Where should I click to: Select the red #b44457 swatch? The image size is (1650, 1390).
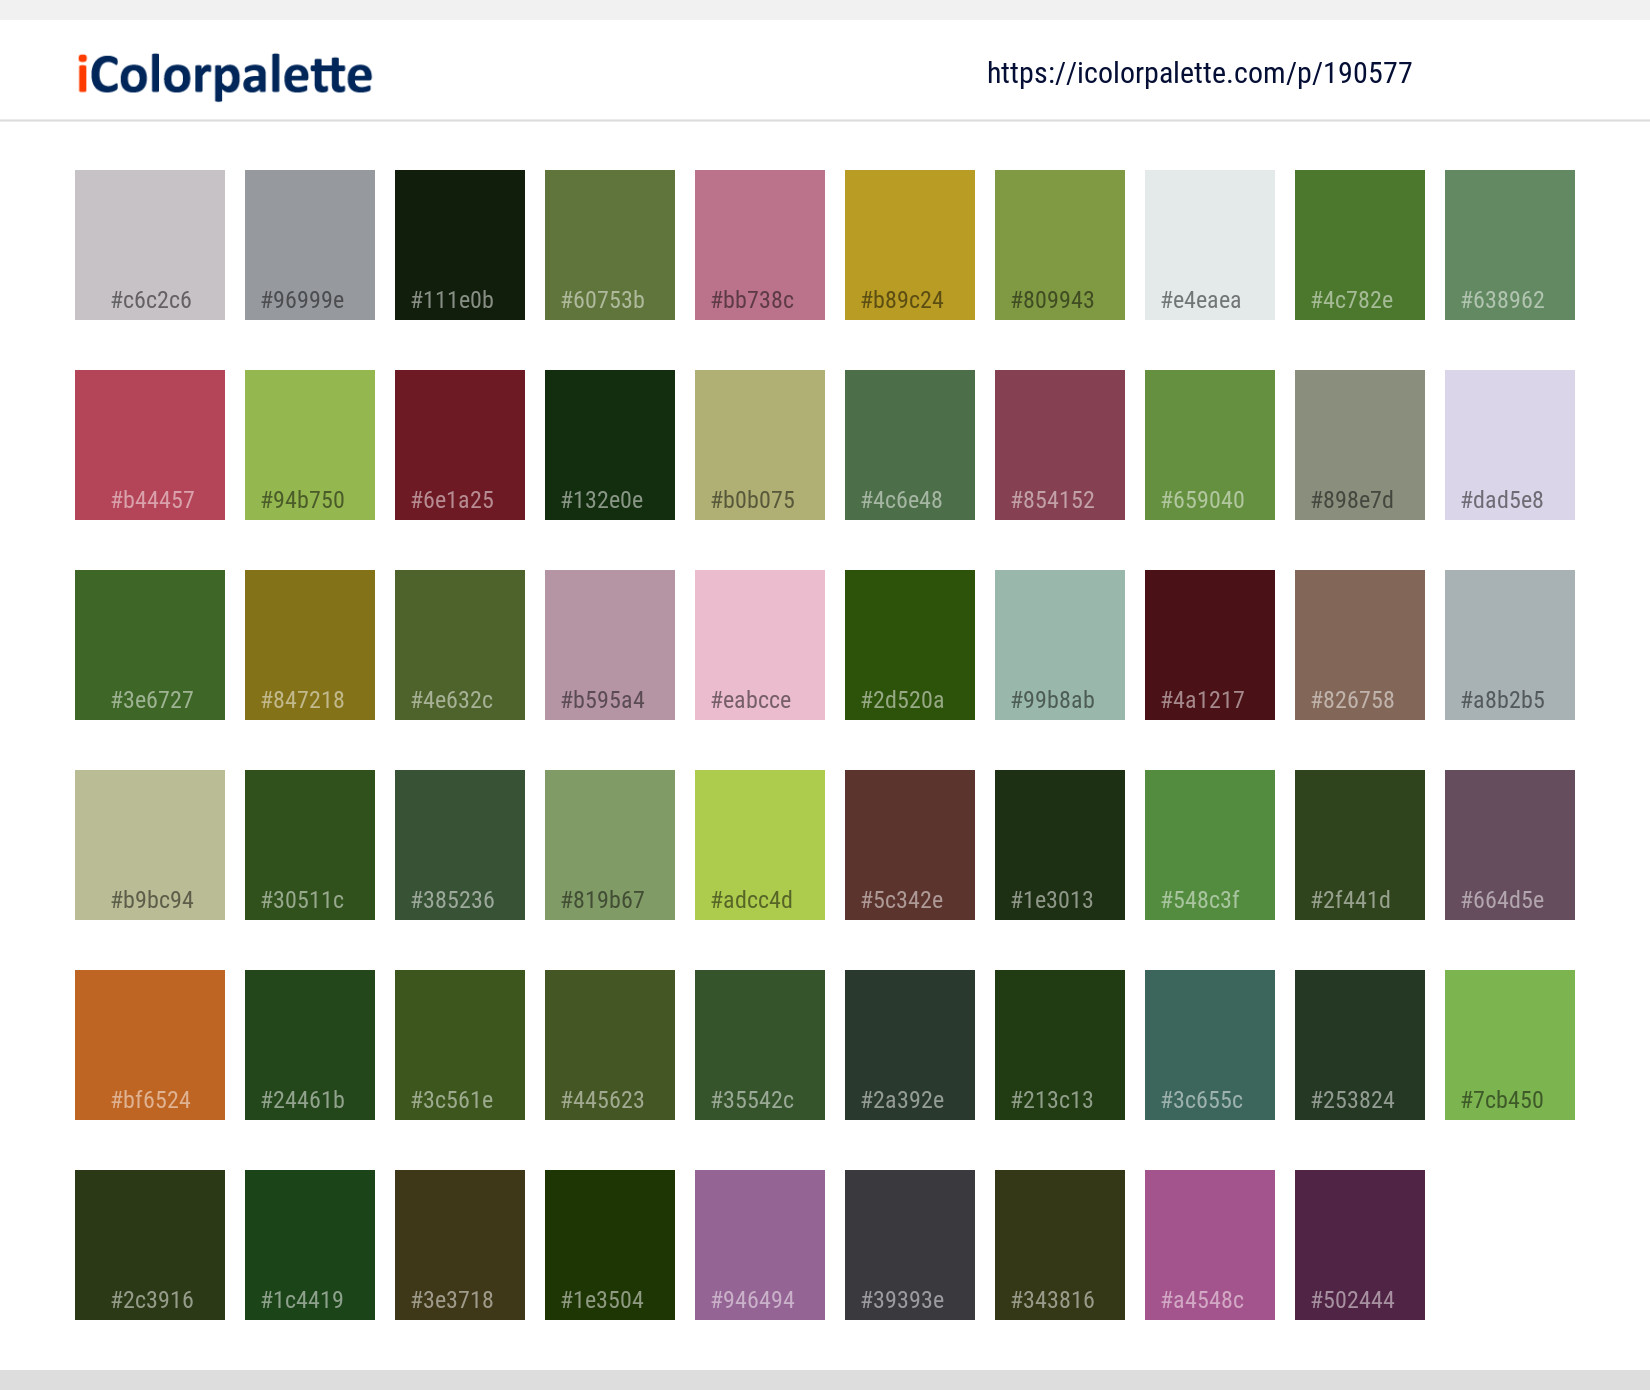(150, 445)
